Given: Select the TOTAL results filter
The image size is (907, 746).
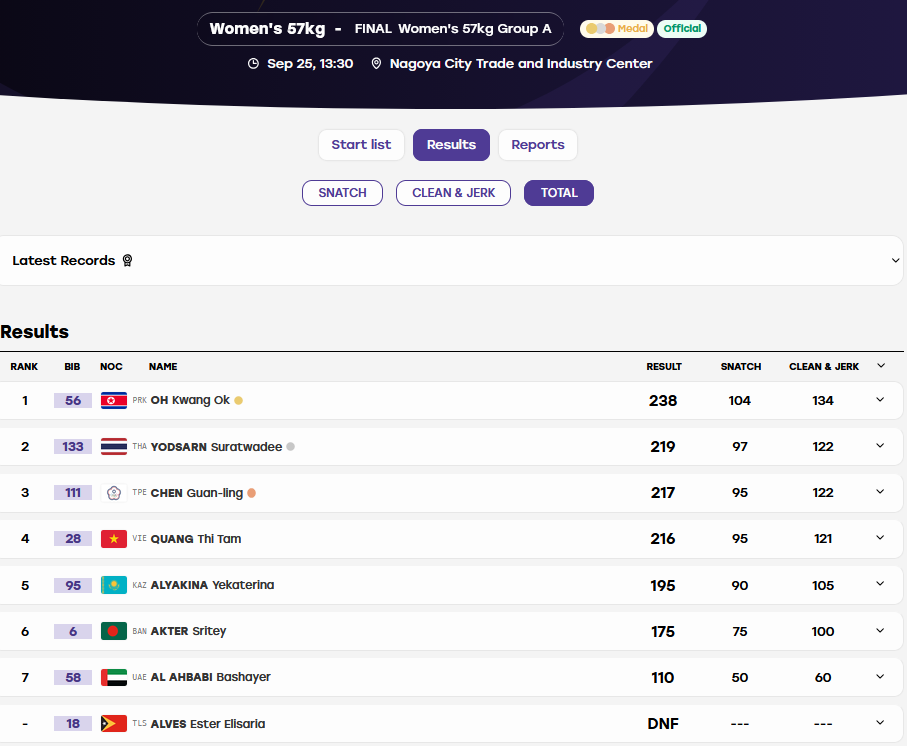Looking at the screenshot, I should point(559,193).
